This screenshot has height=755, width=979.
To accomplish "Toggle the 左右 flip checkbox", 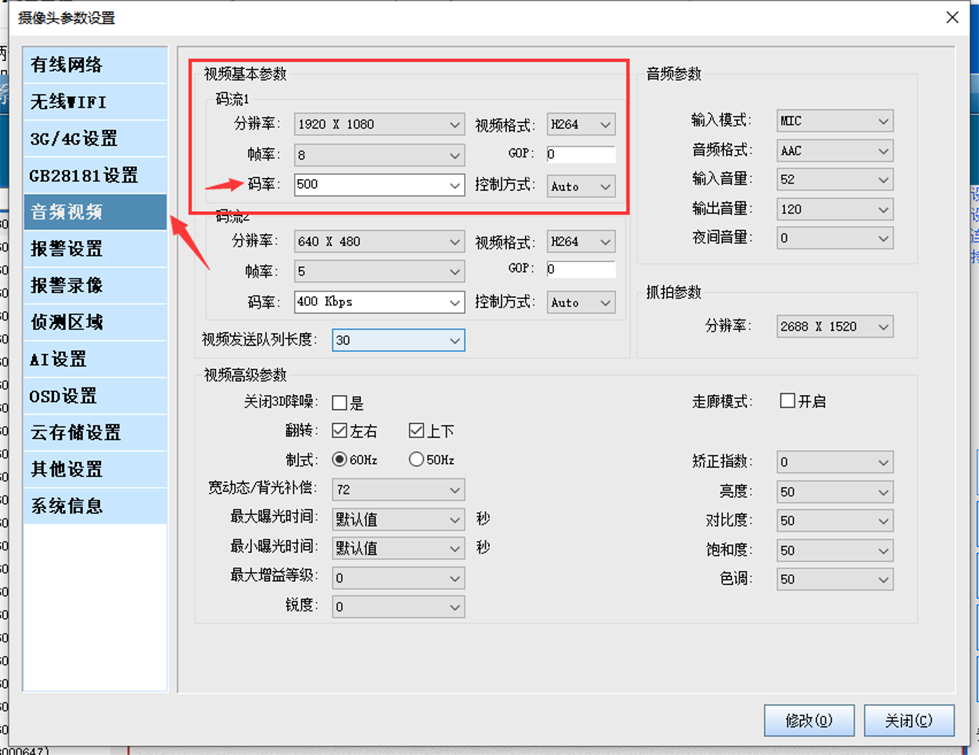I will click(x=339, y=431).
